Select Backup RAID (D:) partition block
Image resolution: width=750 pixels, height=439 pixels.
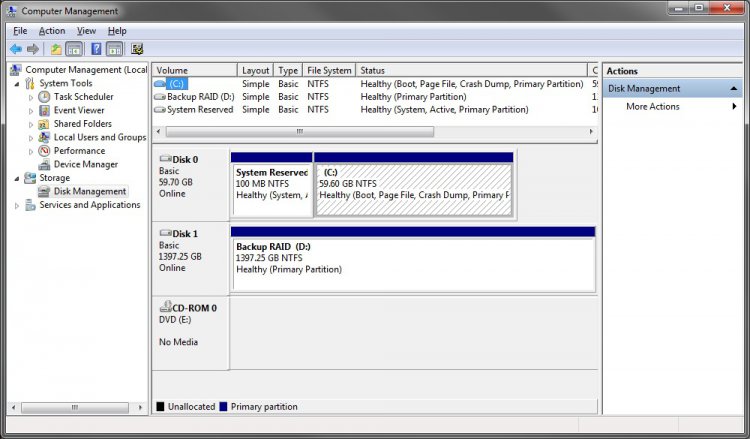(414, 264)
